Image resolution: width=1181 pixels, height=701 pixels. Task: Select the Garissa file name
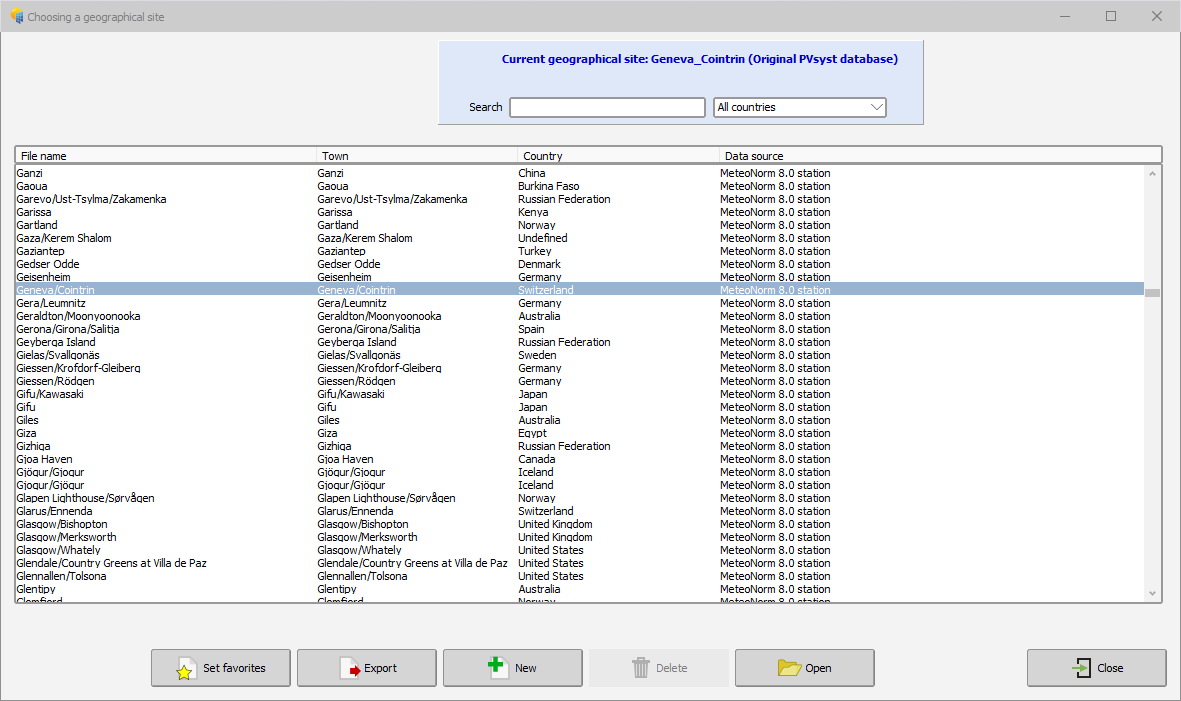pyautogui.click(x=34, y=212)
